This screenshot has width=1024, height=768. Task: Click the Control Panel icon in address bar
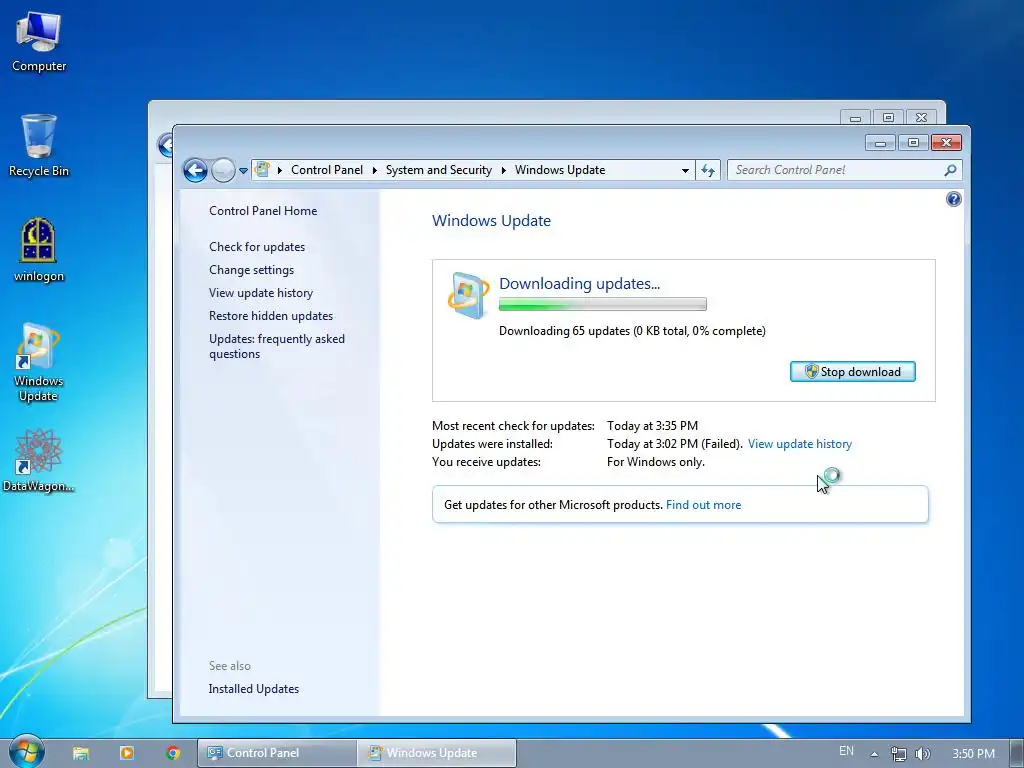[x=262, y=170]
